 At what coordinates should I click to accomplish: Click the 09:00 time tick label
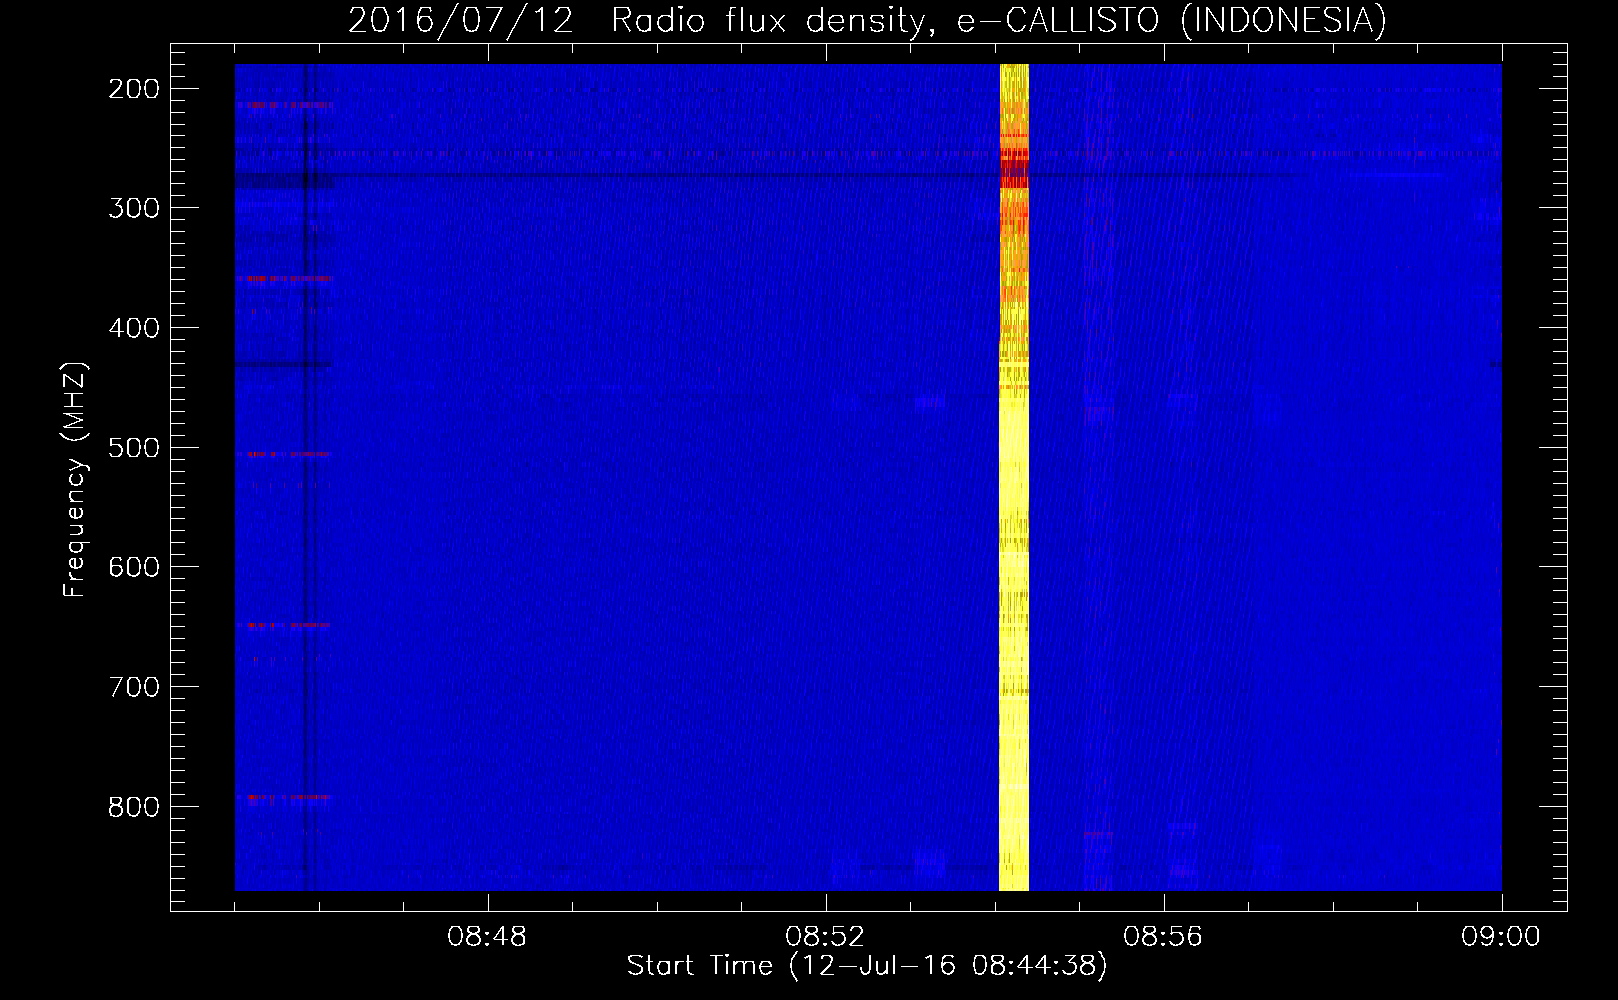1501,937
